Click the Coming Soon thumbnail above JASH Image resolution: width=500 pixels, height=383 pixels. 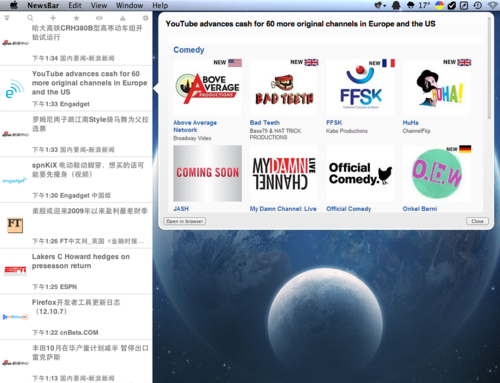tap(207, 173)
